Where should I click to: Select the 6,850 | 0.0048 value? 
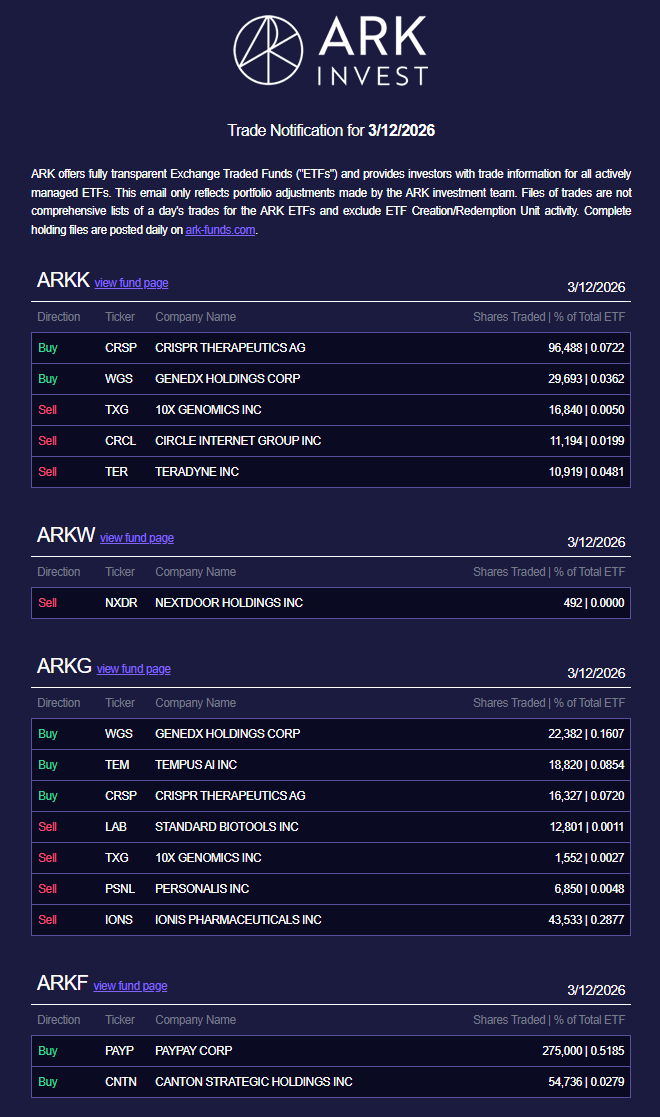(589, 889)
